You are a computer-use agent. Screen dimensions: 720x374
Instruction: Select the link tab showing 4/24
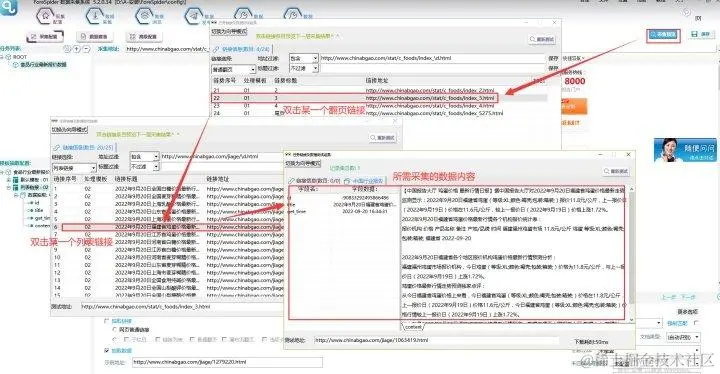coord(242,49)
